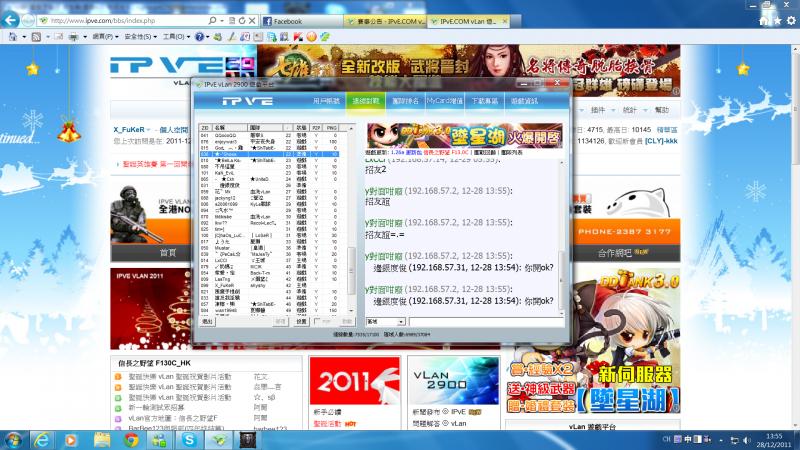Viewport: 800px width, 450px height.
Task: Click the Internet Explorer taskbar icon
Action: click(42, 440)
